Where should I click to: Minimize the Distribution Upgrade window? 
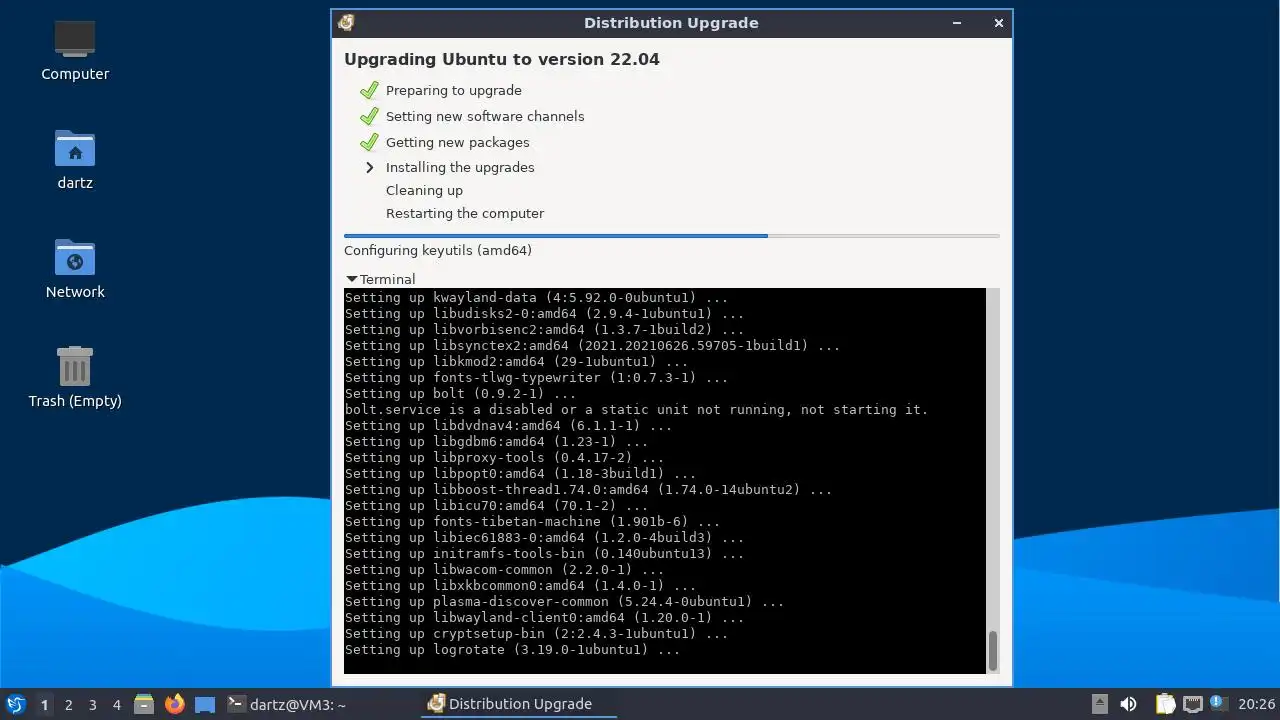click(957, 23)
